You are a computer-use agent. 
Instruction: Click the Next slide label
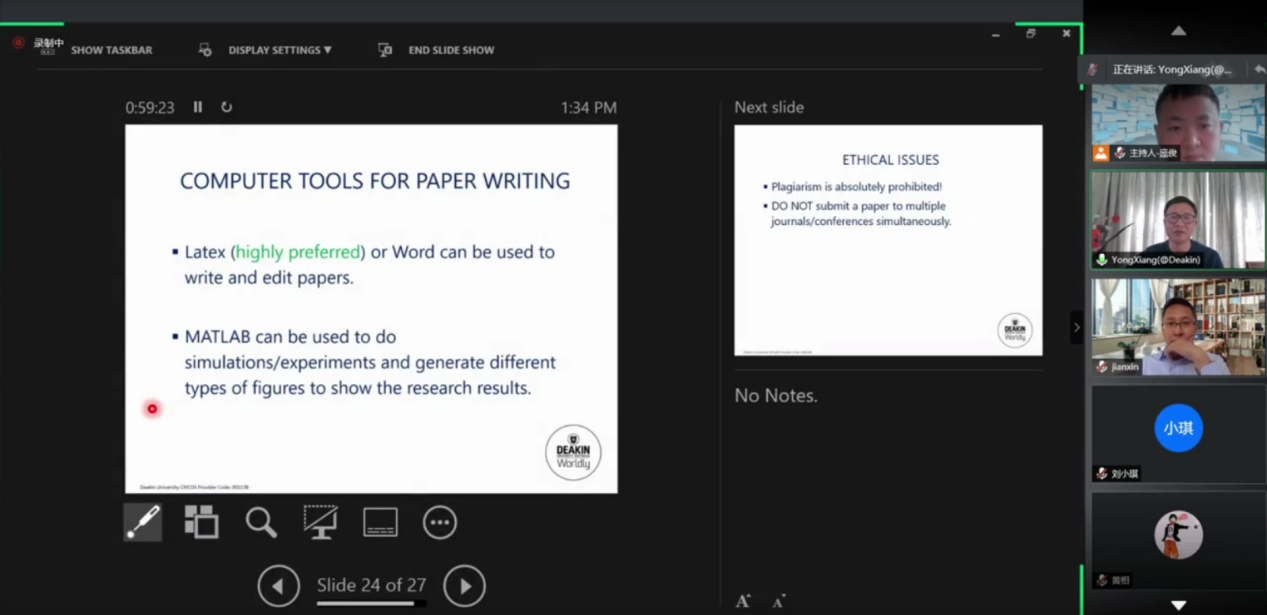tap(769, 107)
